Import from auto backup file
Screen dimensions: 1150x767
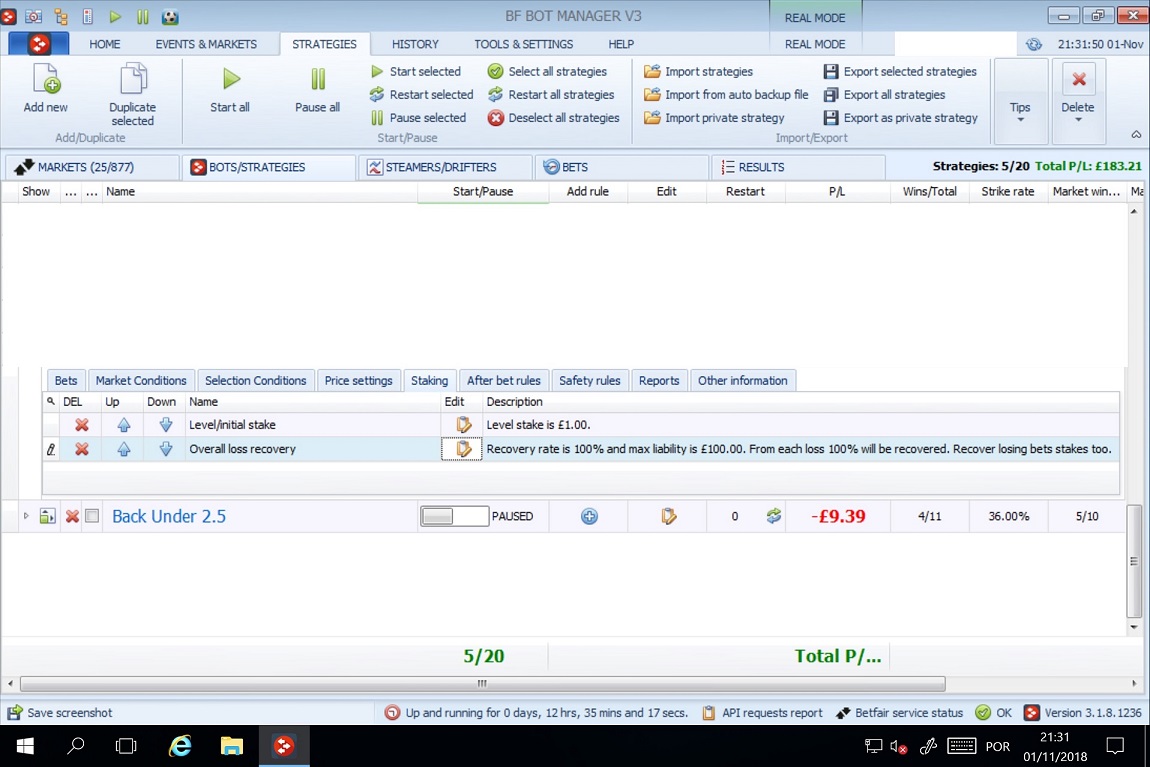coord(726,95)
